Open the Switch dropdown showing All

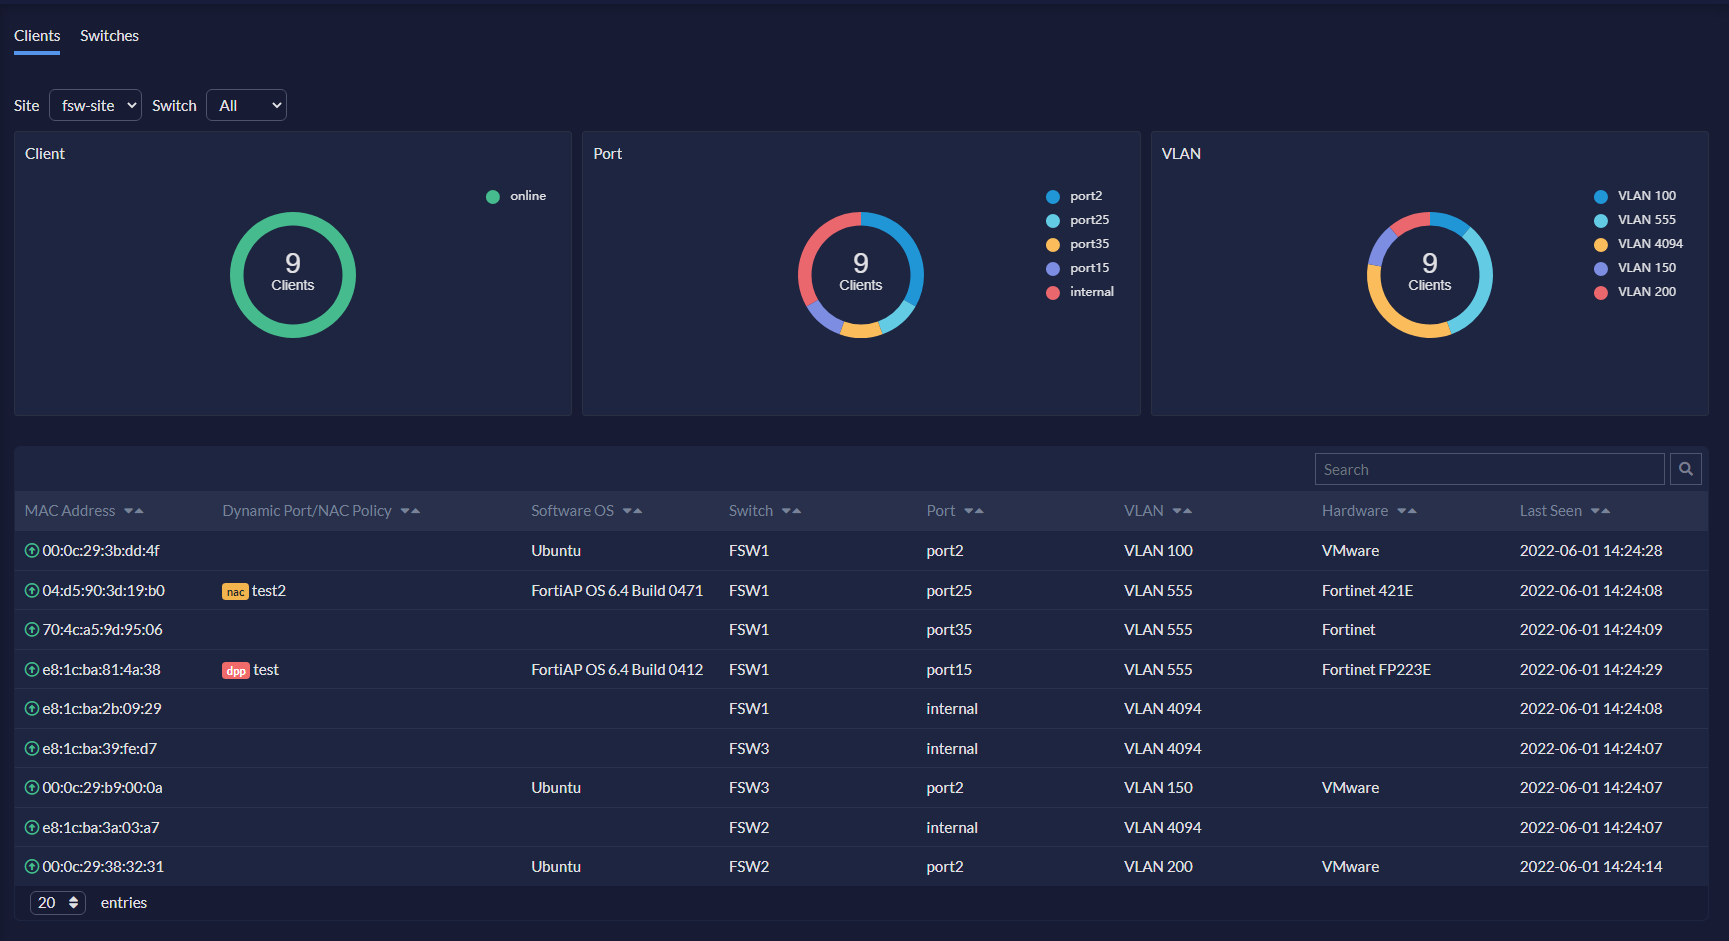pos(246,104)
